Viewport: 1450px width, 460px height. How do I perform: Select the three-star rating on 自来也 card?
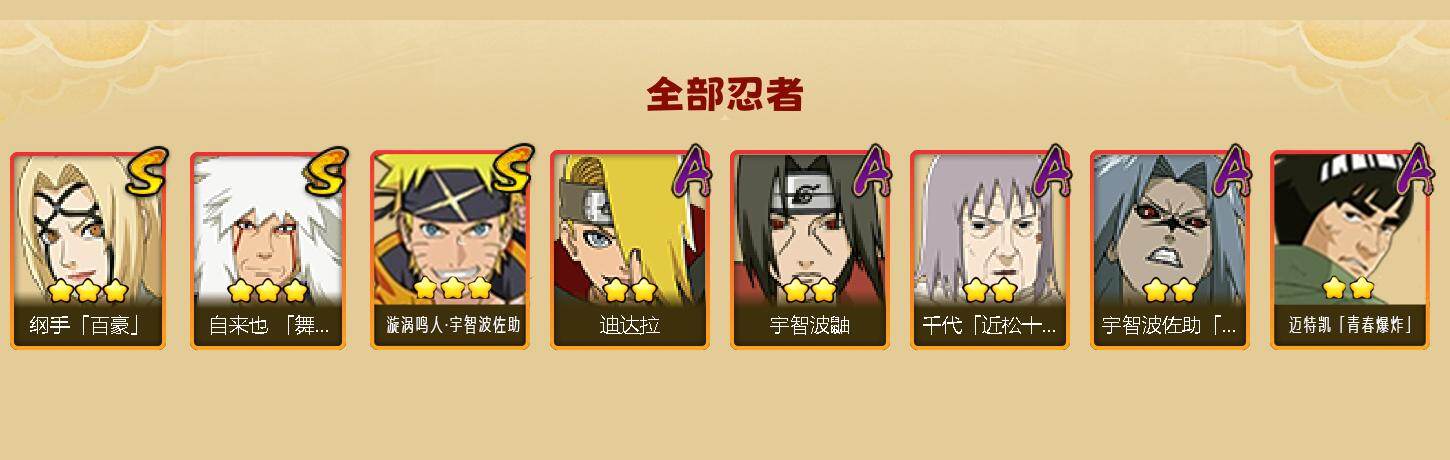pyautogui.click(x=268, y=290)
